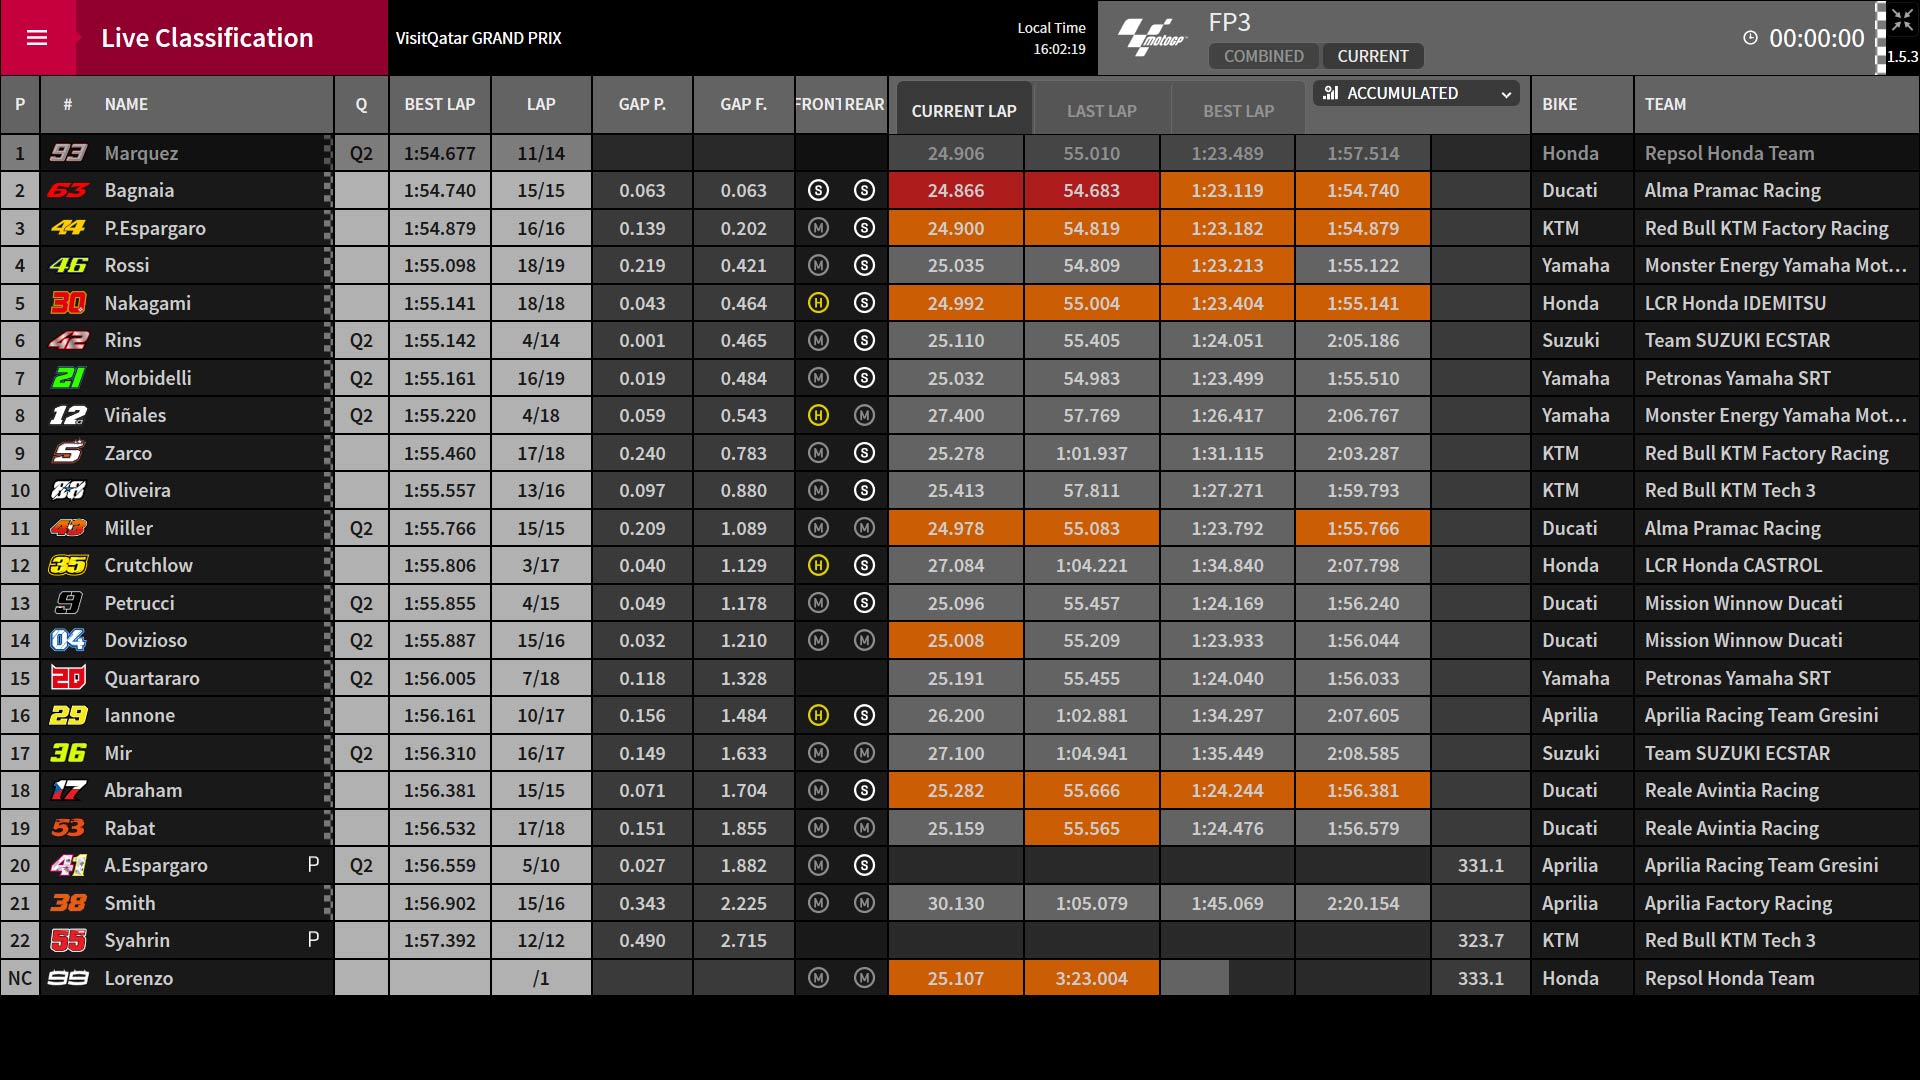Click Rins best lap 1:55.142
Screen dimensions: 1920x1080
(x=440, y=340)
